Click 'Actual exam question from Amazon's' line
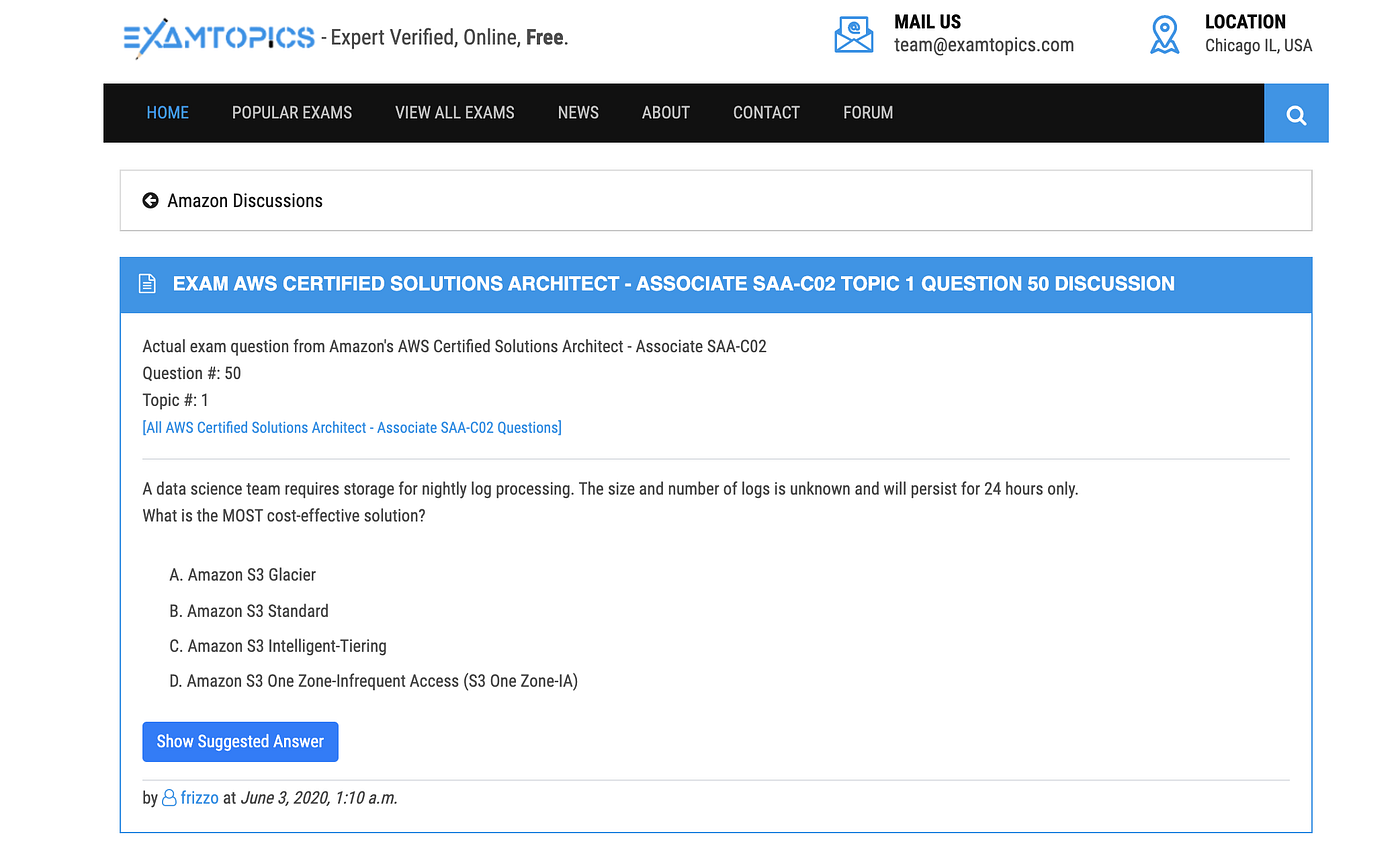The width and height of the screenshot is (1400, 863). (455, 347)
